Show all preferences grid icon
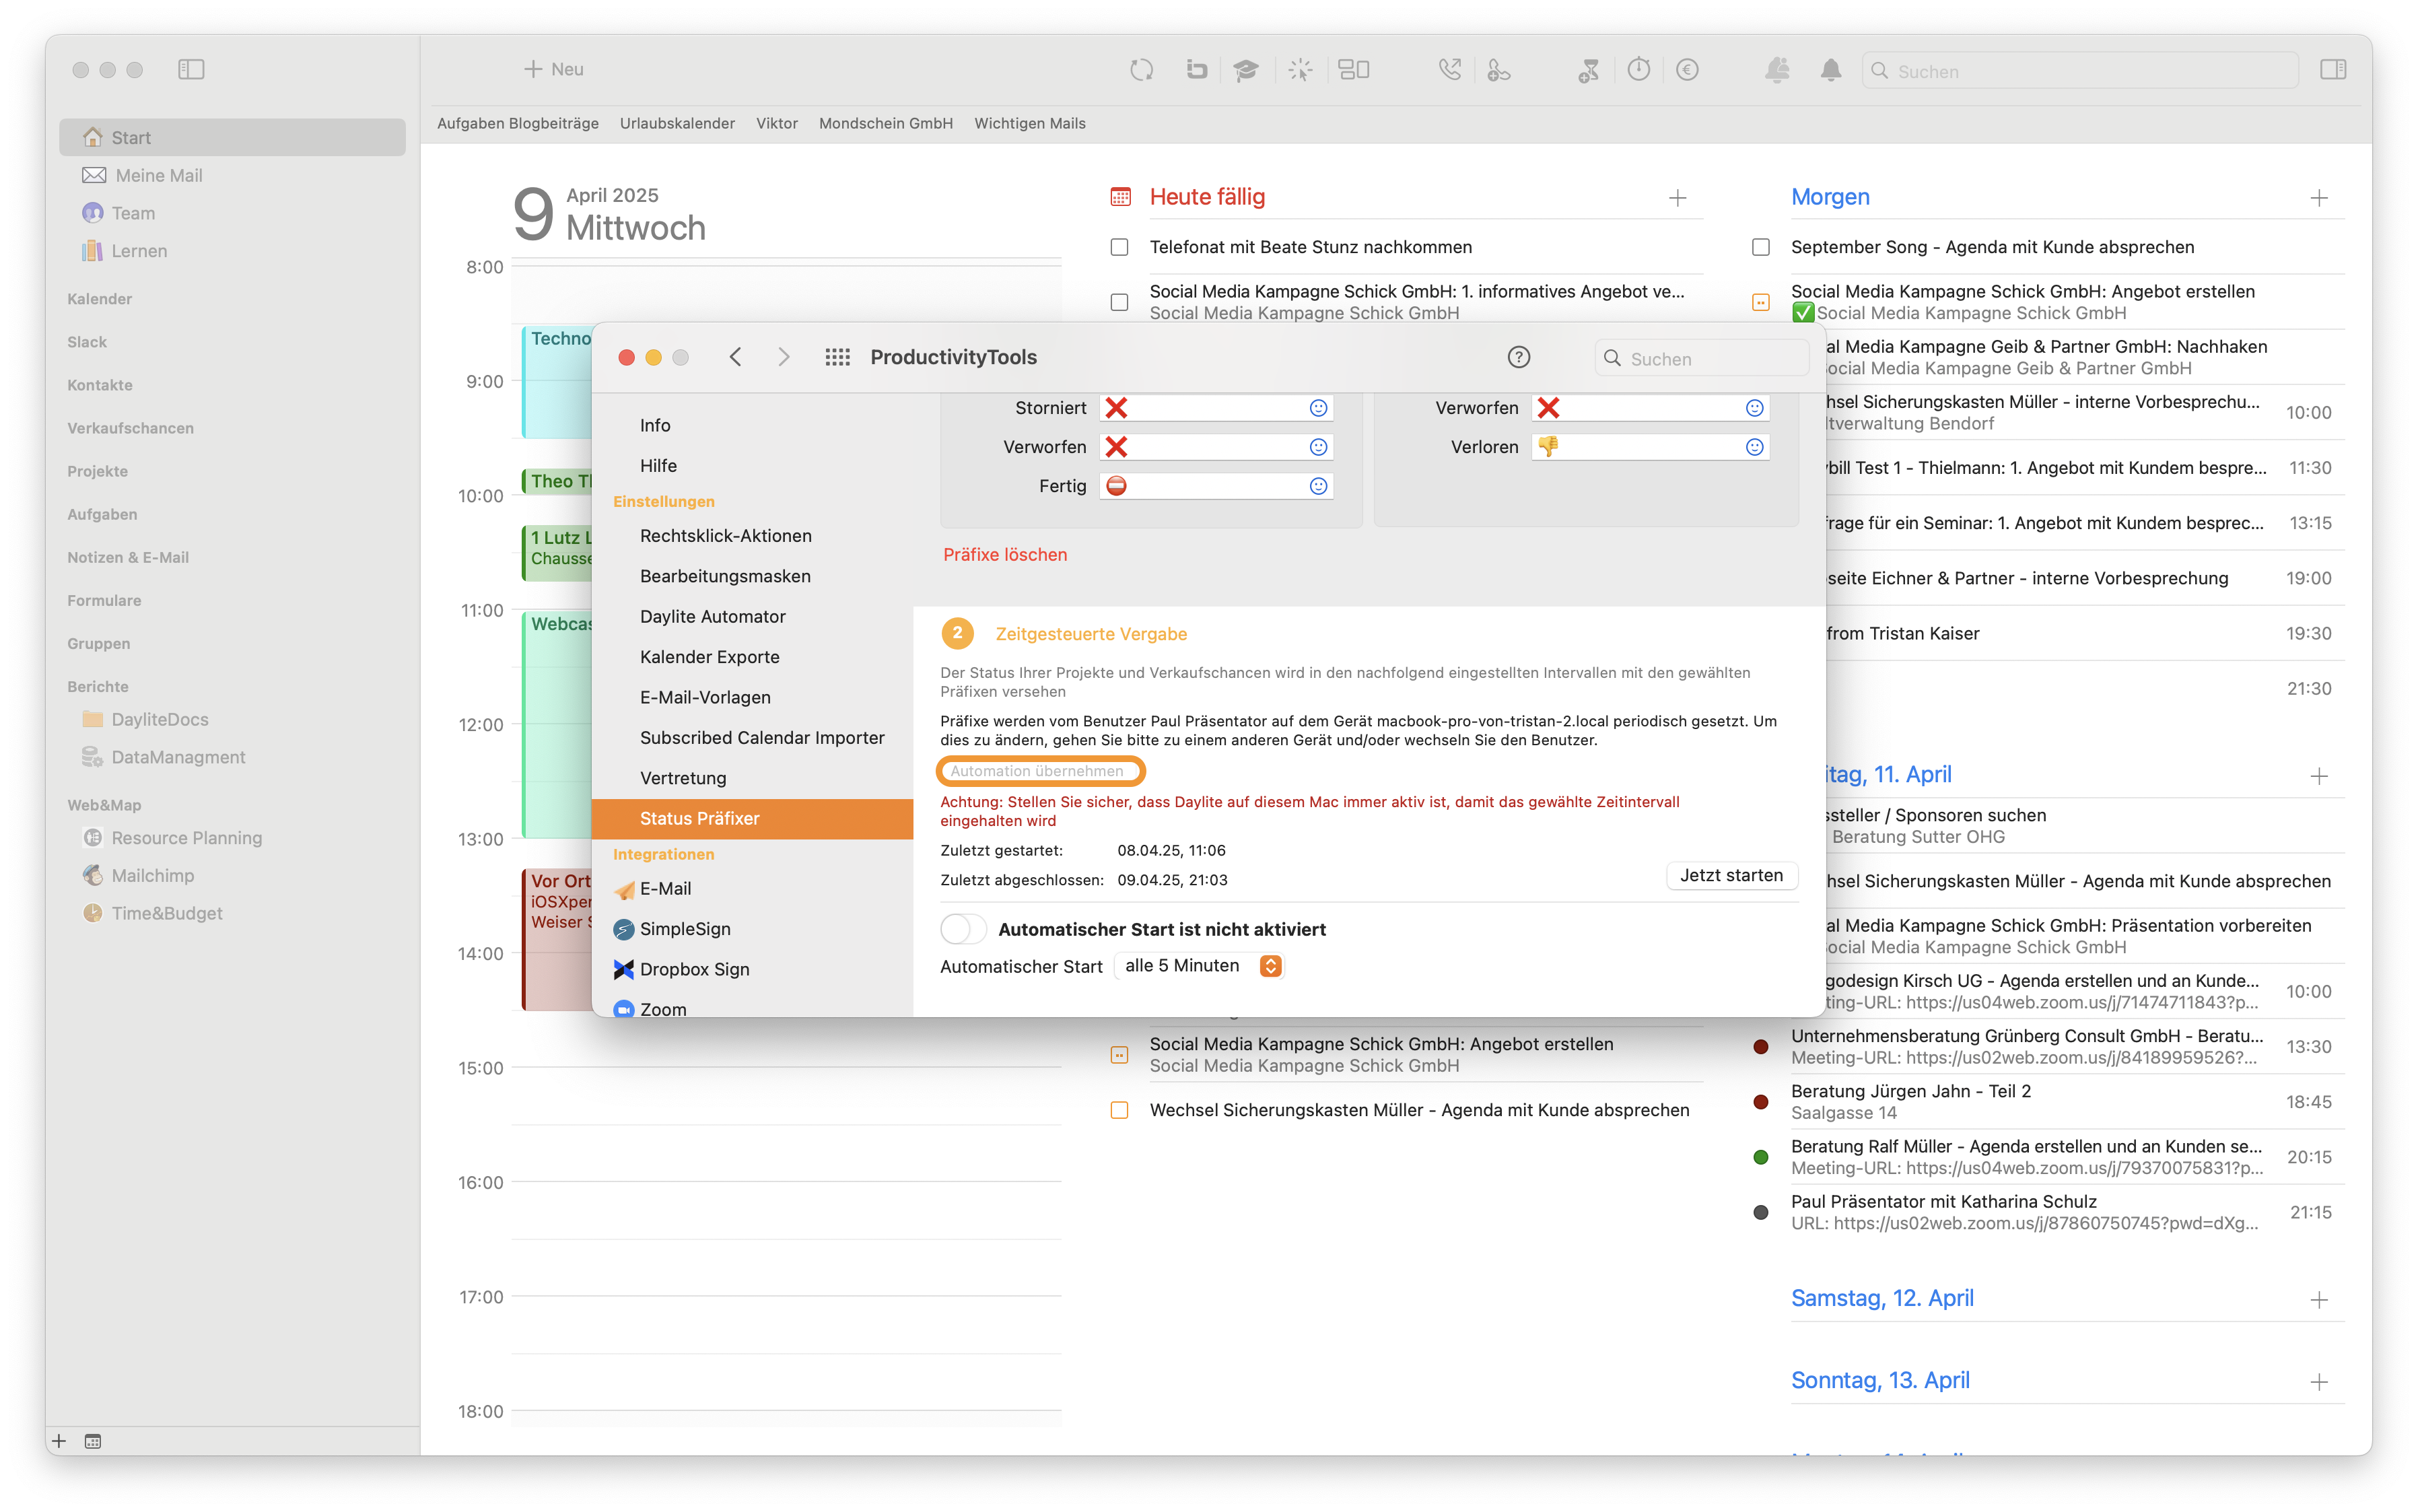Viewport: 2418px width, 1512px height. pos(838,357)
